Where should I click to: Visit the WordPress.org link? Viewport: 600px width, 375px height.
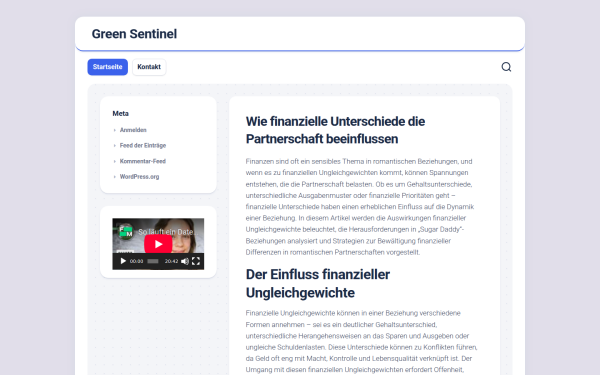point(139,177)
